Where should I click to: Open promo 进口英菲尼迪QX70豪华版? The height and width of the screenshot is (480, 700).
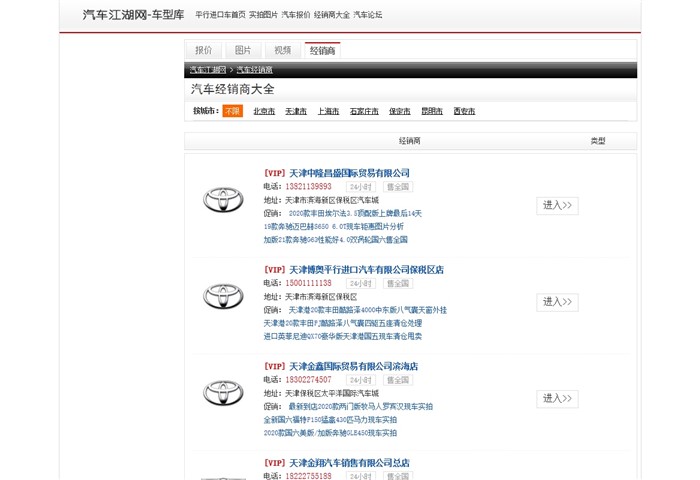pyautogui.click(x=342, y=336)
